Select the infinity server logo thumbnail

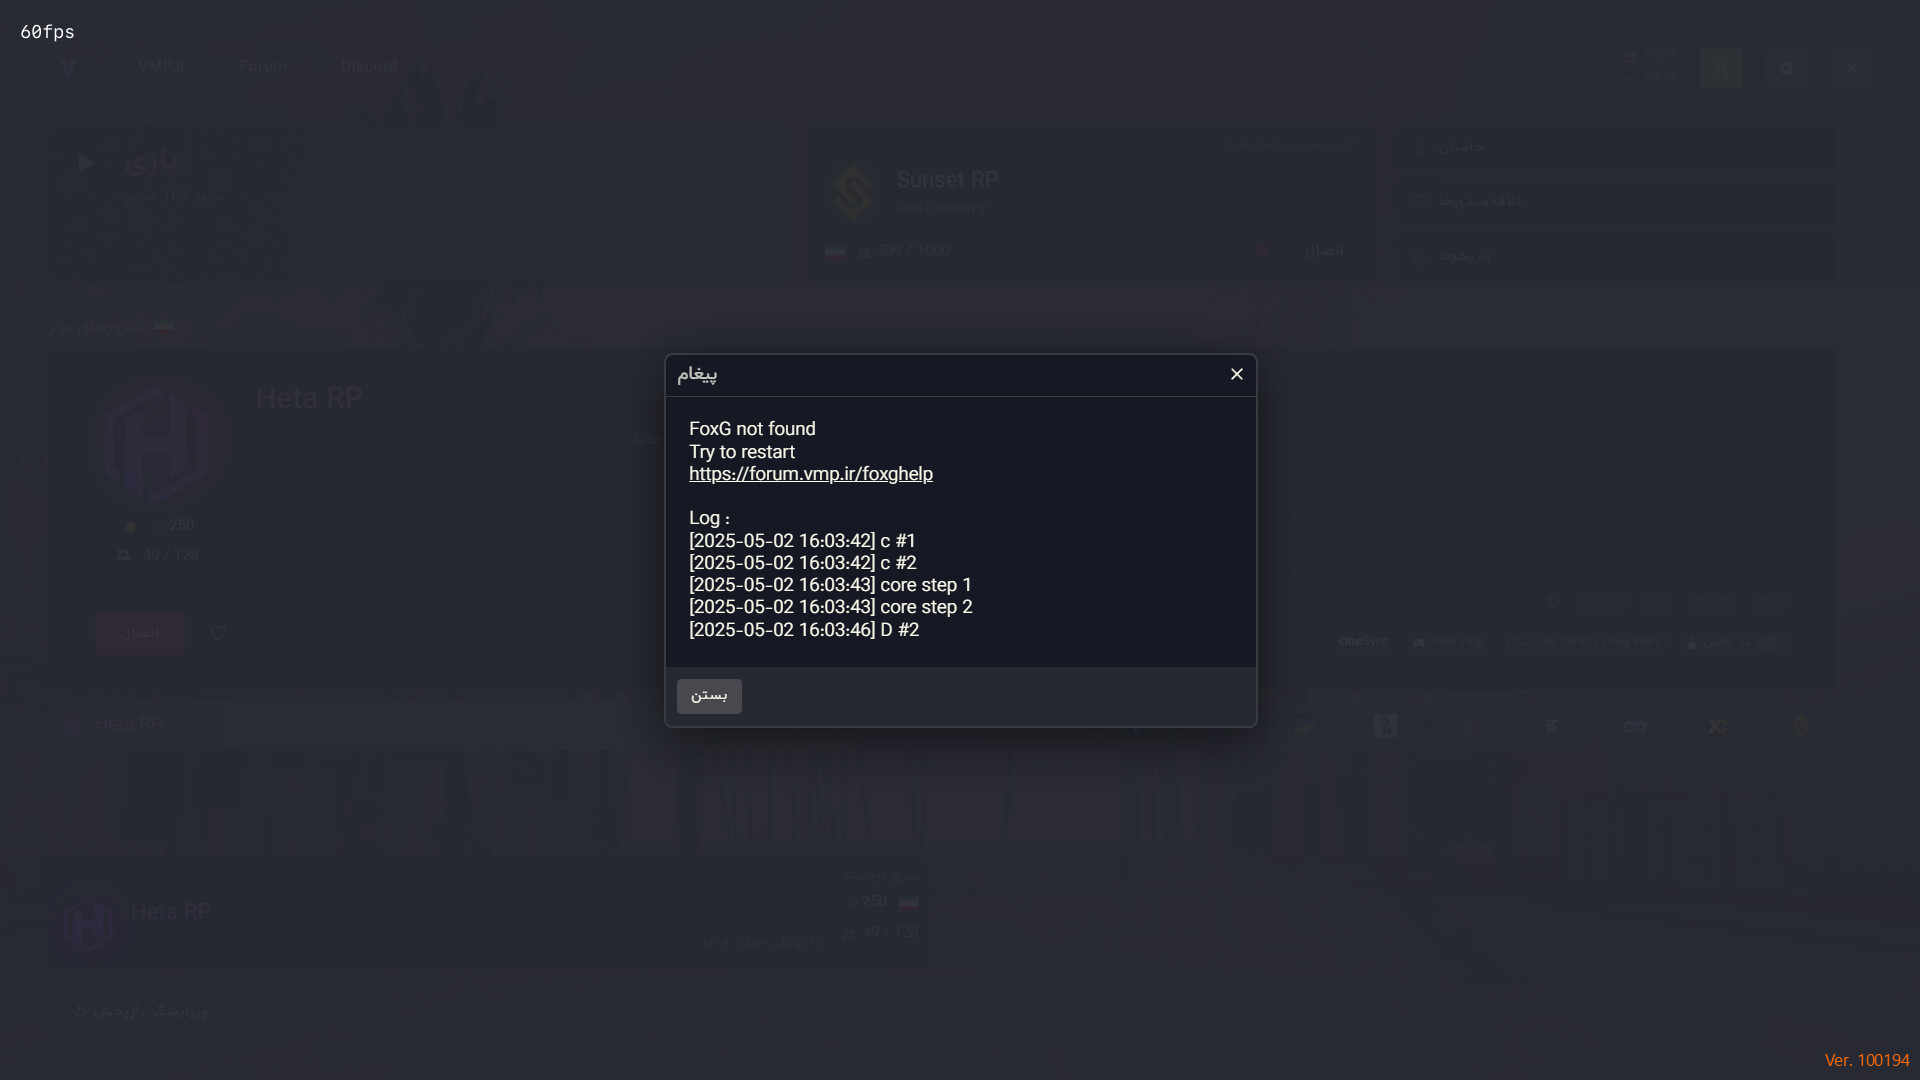(1635, 726)
